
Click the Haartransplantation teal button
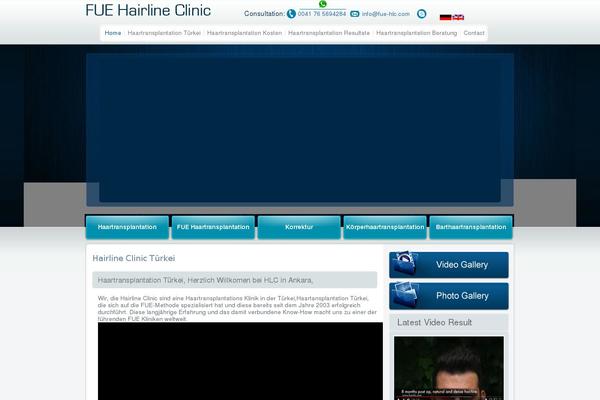127,227
